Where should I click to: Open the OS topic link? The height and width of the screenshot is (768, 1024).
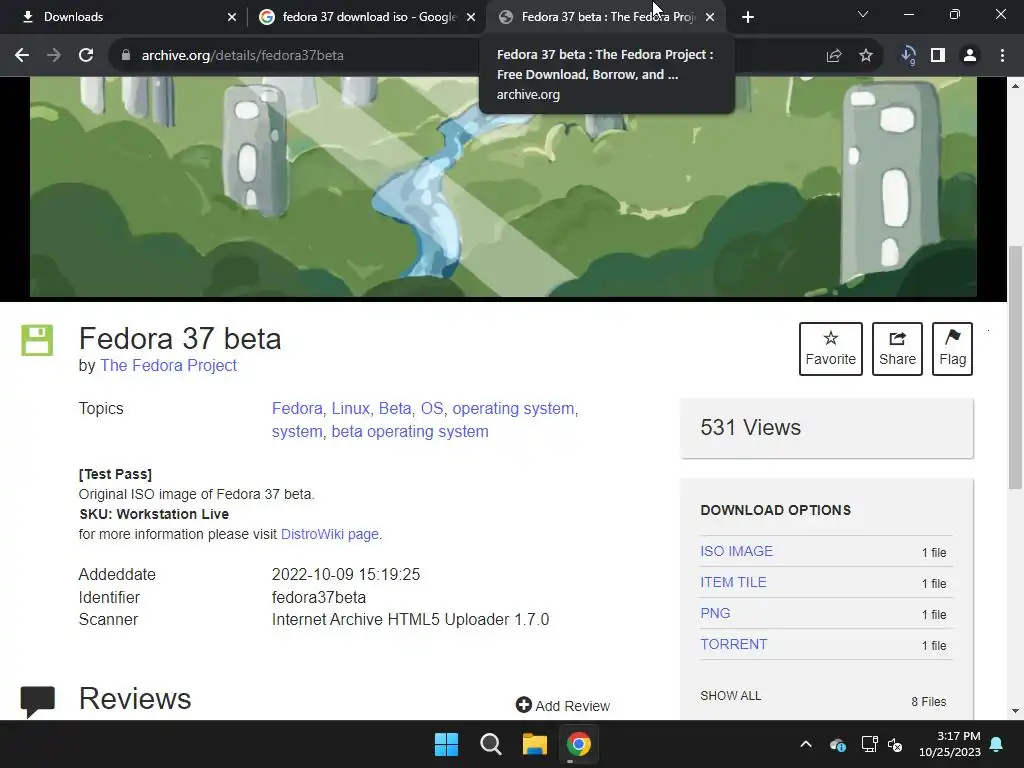(432, 409)
